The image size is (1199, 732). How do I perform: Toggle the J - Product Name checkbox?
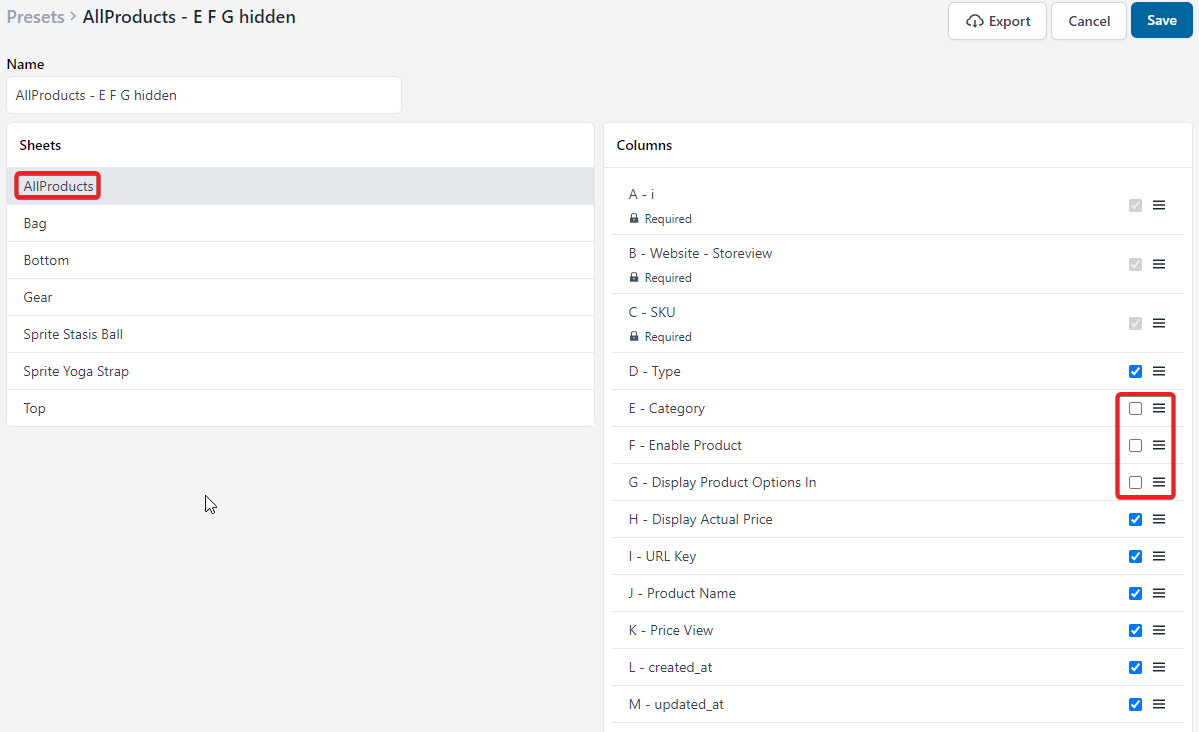[1136, 593]
